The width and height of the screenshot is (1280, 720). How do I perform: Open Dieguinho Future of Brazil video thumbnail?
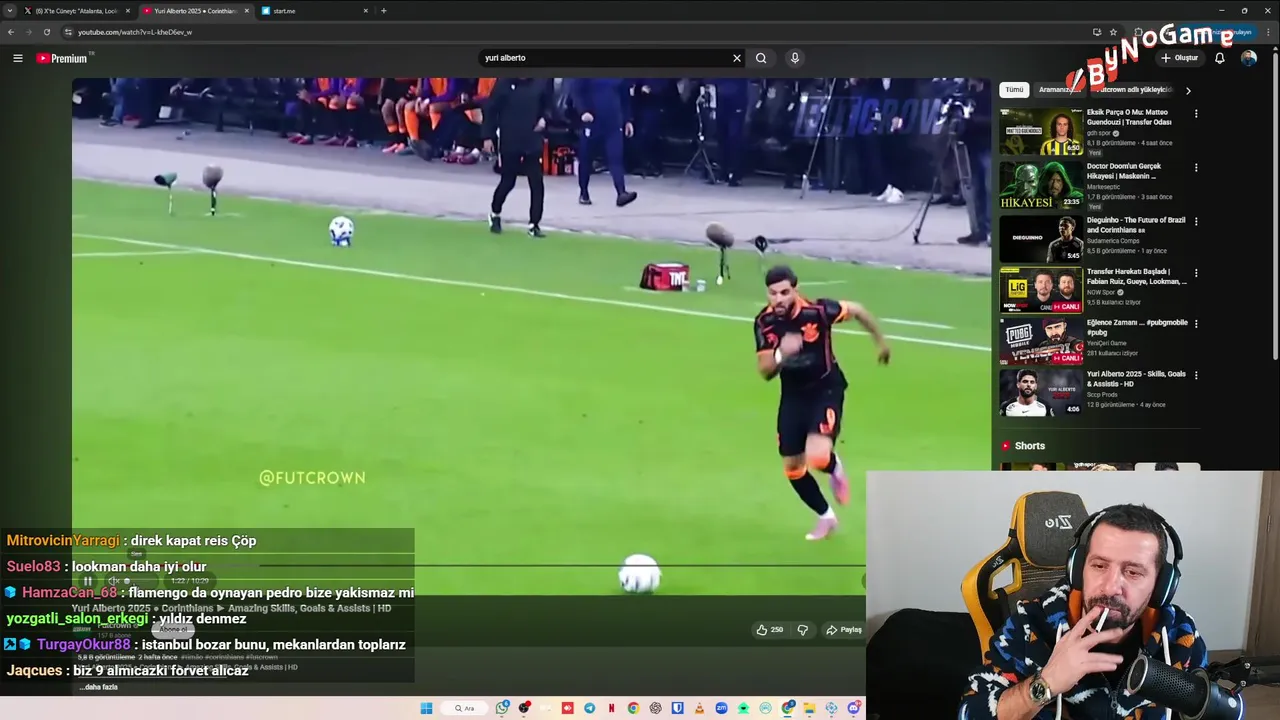point(1041,238)
